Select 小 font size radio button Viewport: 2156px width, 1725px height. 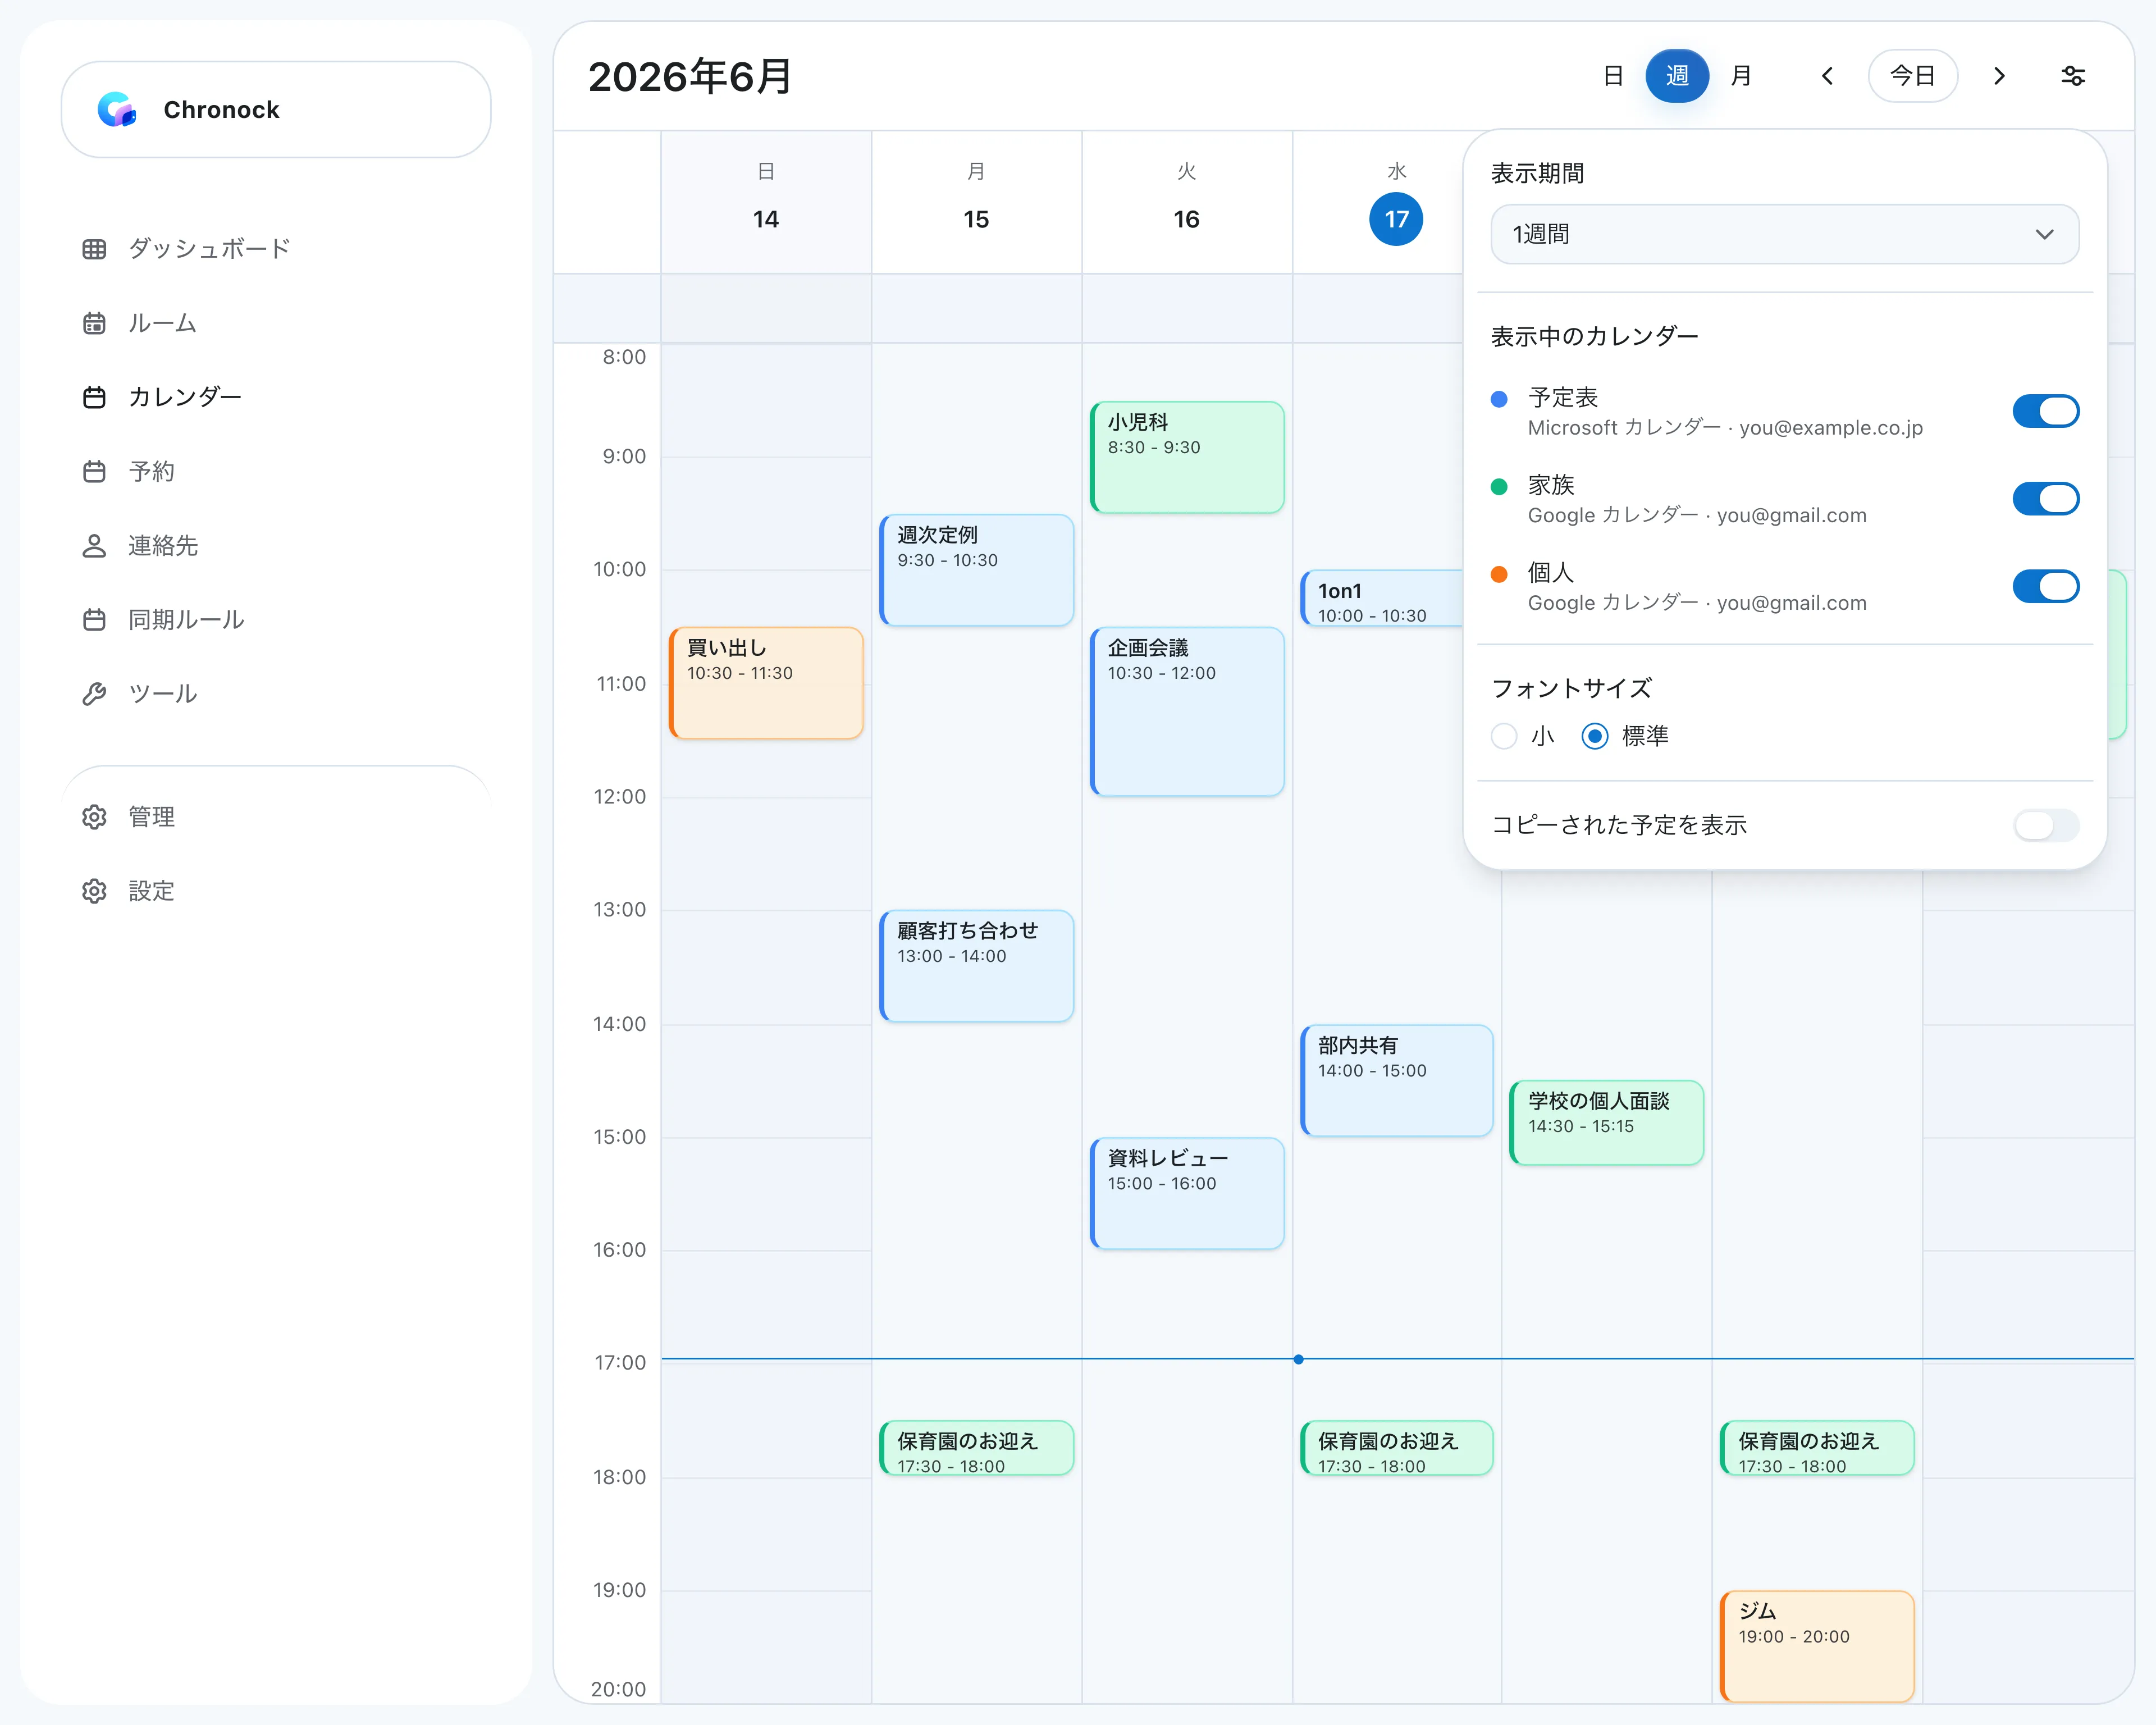point(1504,736)
